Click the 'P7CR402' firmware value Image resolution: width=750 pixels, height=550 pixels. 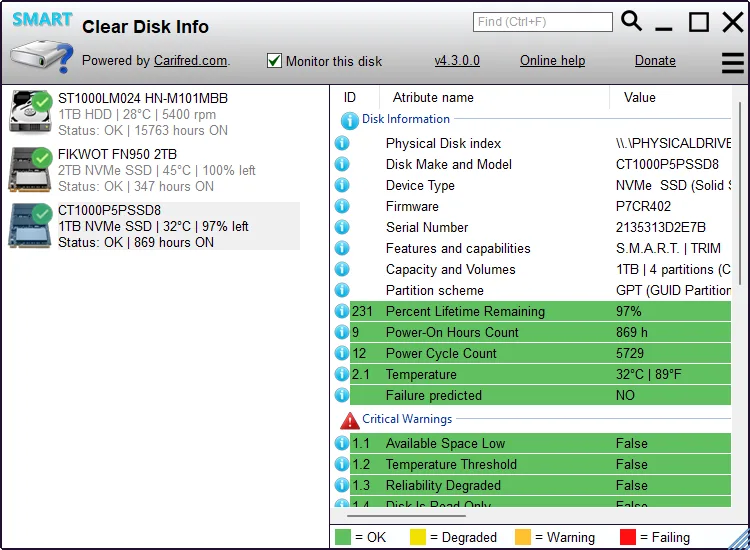pos(643,206)
